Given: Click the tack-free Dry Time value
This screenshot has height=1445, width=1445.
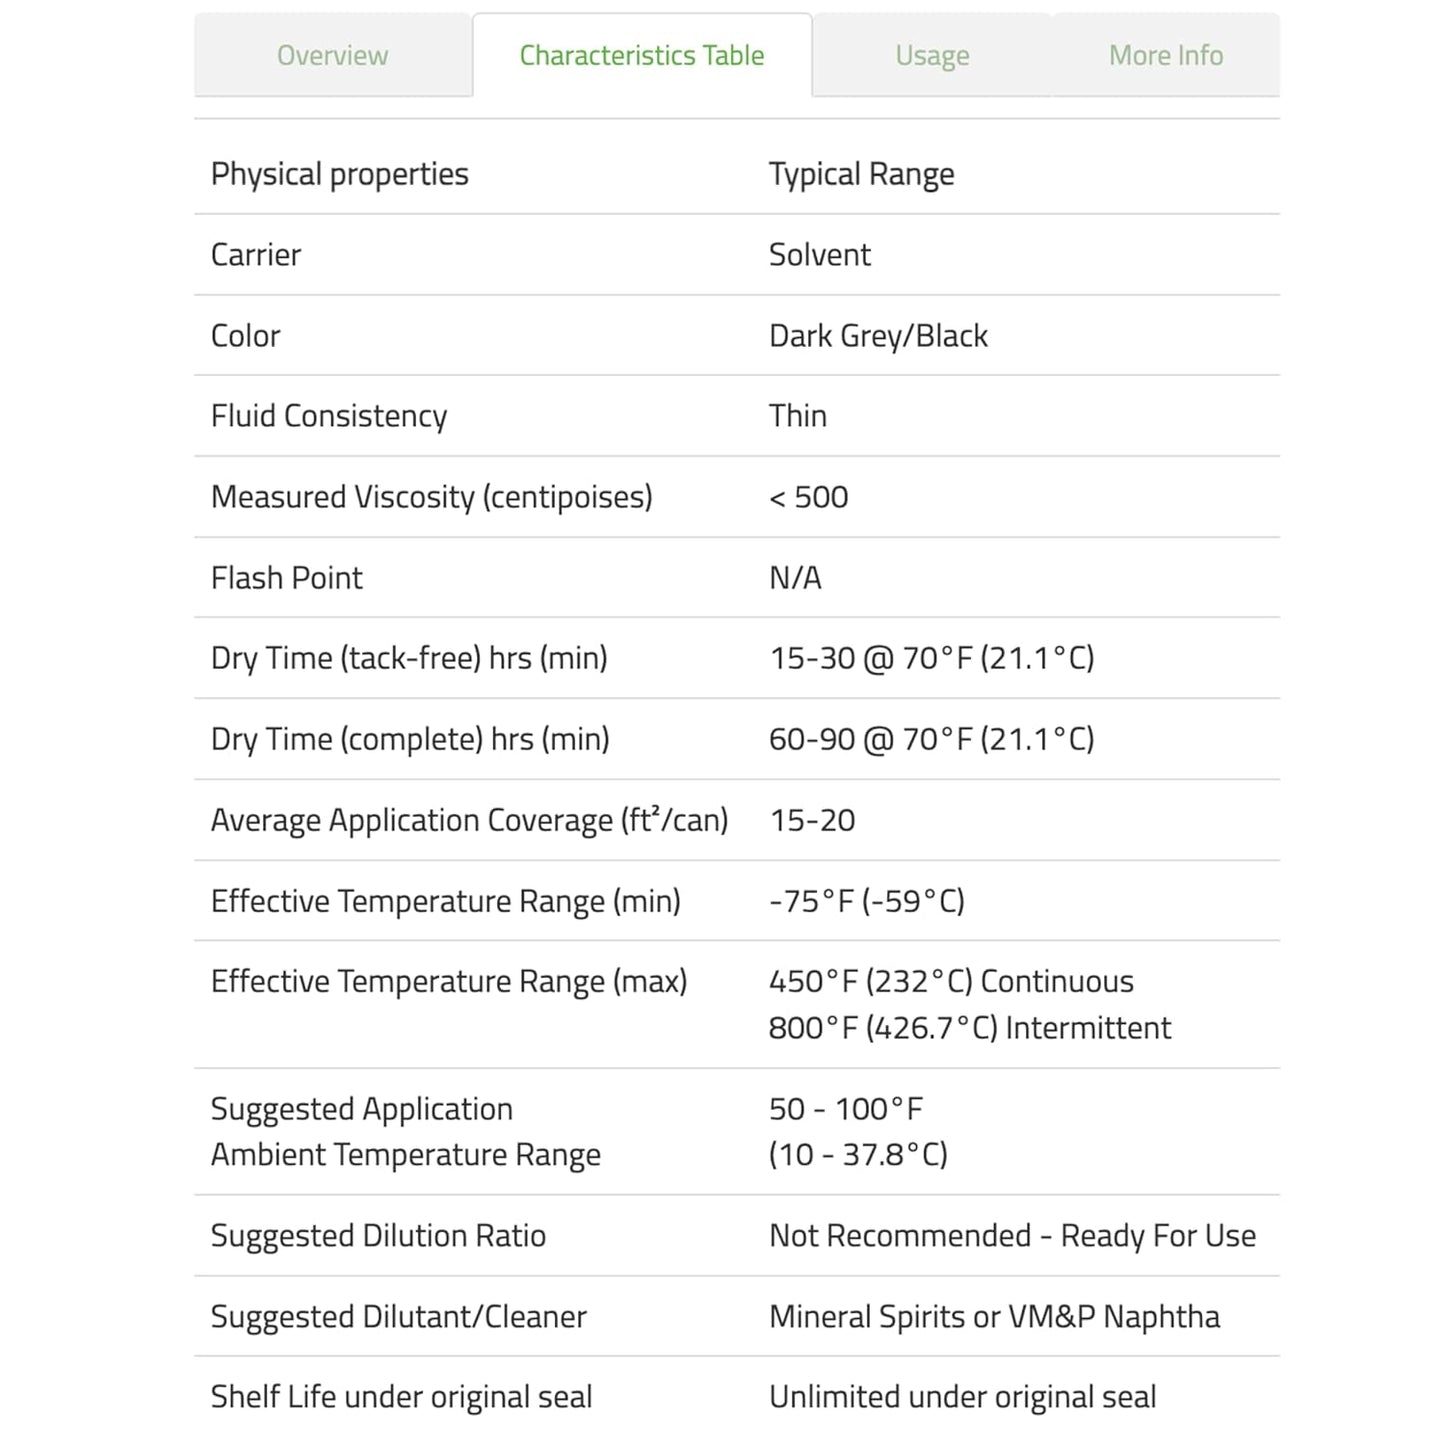Looking at the screenshot, I should 931,658.
